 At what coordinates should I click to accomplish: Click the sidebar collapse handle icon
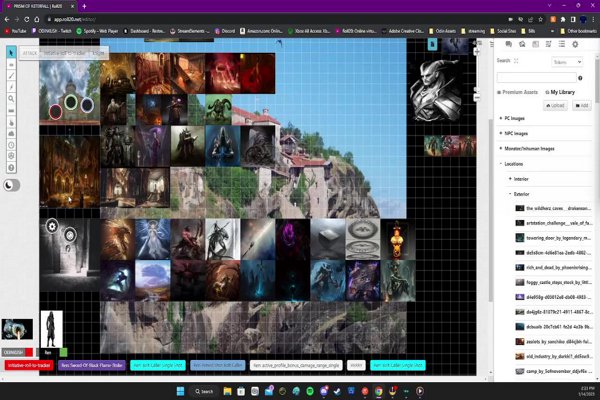(x=492, y=45)
